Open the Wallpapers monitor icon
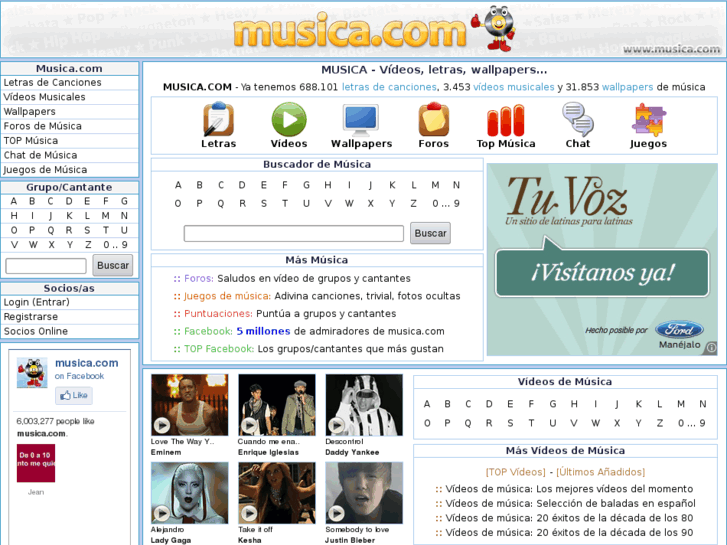The image size is (727, 545). 361,120
